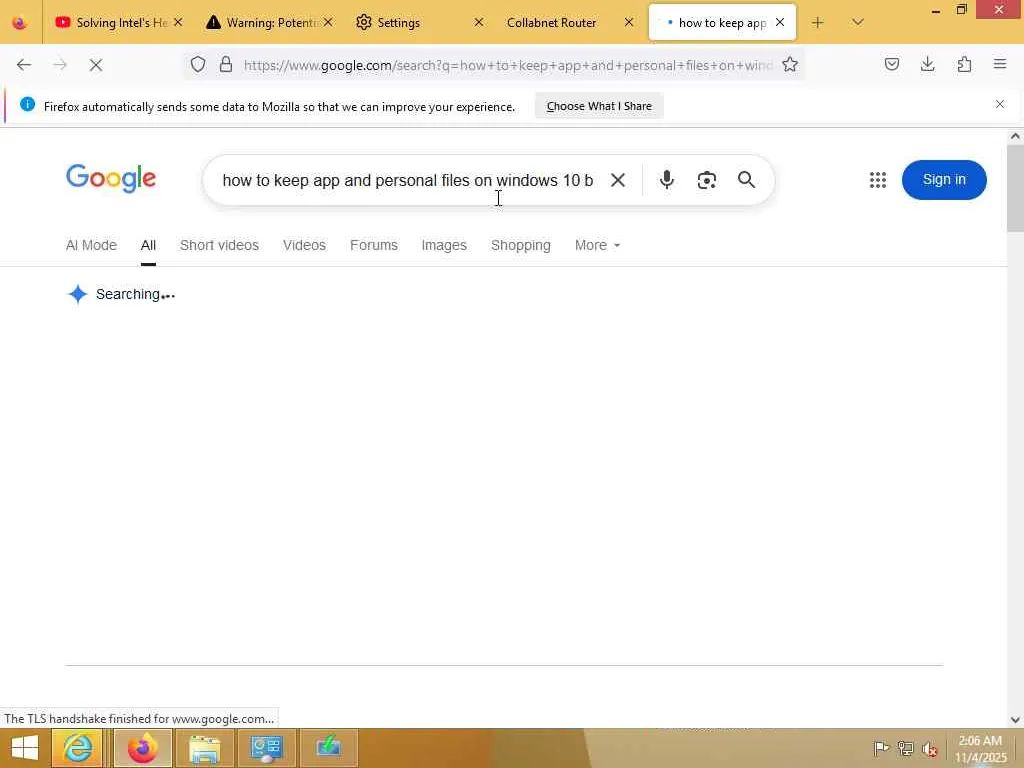The width and height of the screenshot is (1024, 768).
Task: Open Firefox View pinned icon
Action: tap(20, 23)
